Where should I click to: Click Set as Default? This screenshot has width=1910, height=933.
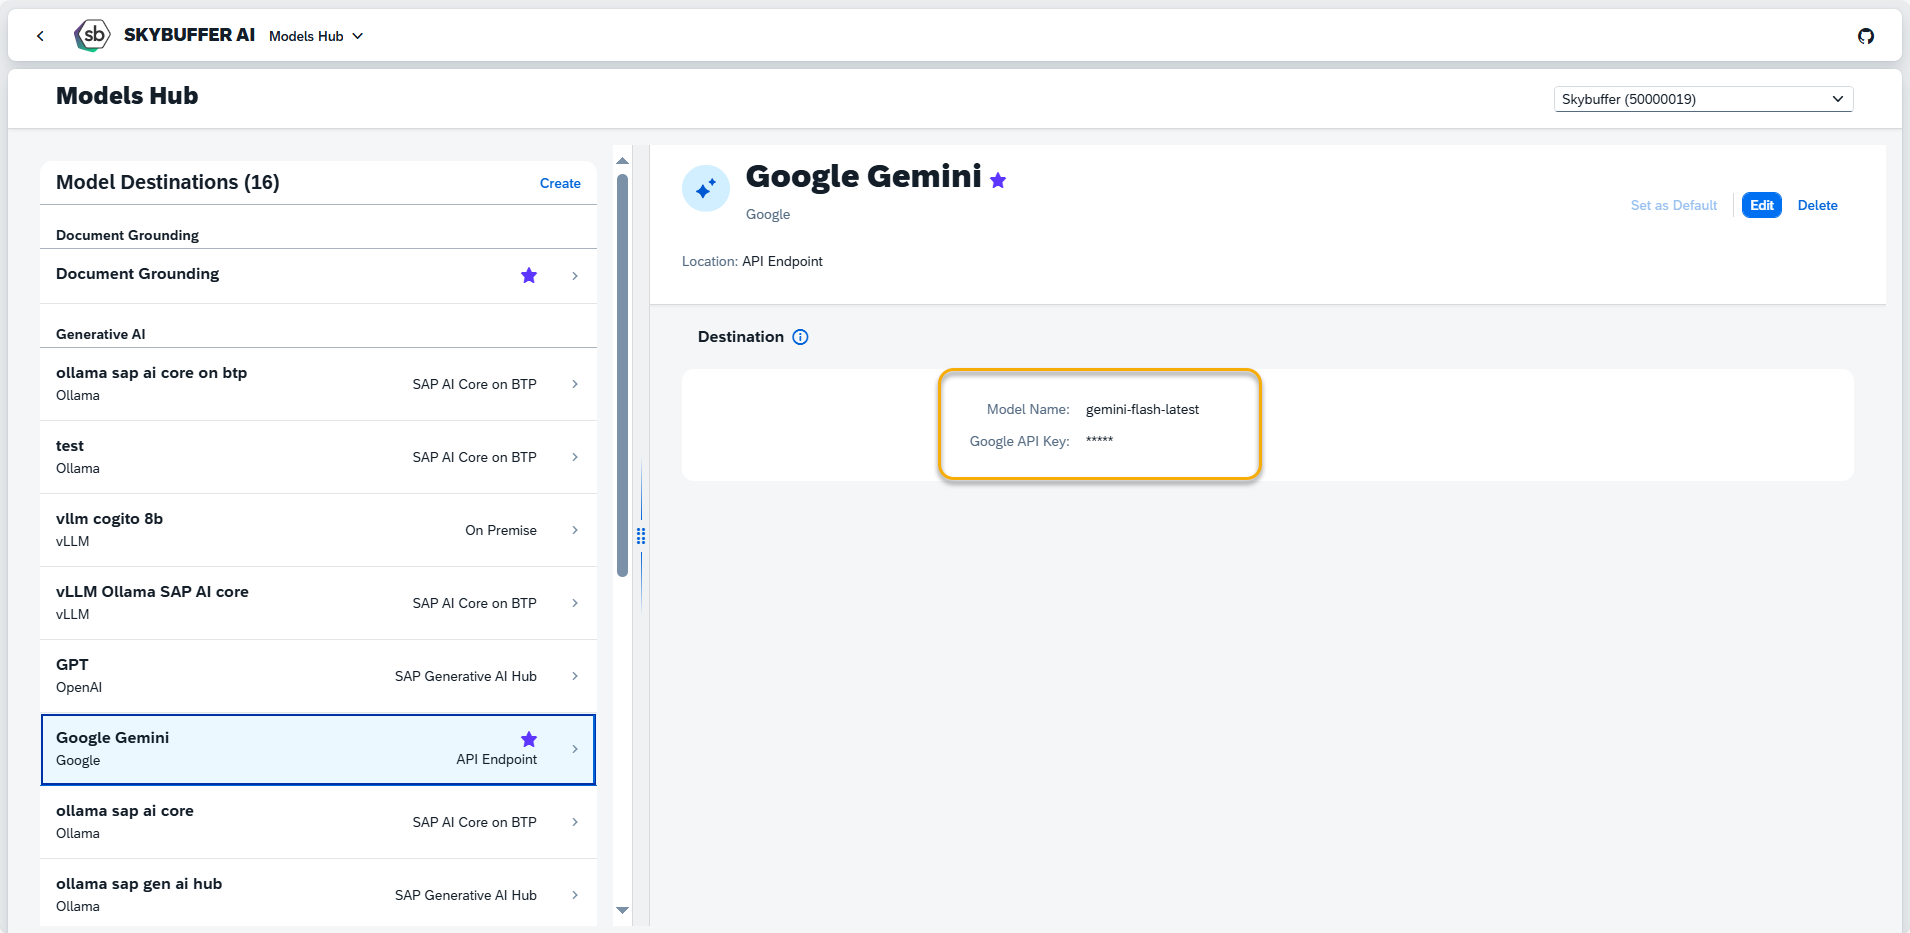coord(1673,205)
